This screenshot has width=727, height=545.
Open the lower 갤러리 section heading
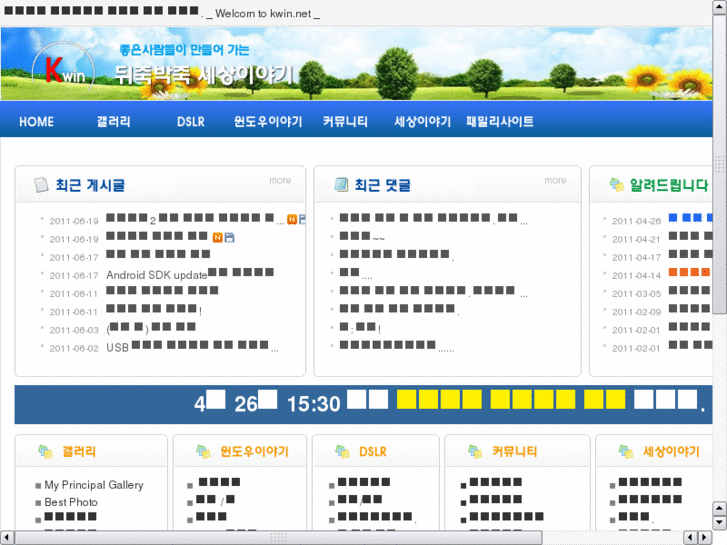click(79, 451)
